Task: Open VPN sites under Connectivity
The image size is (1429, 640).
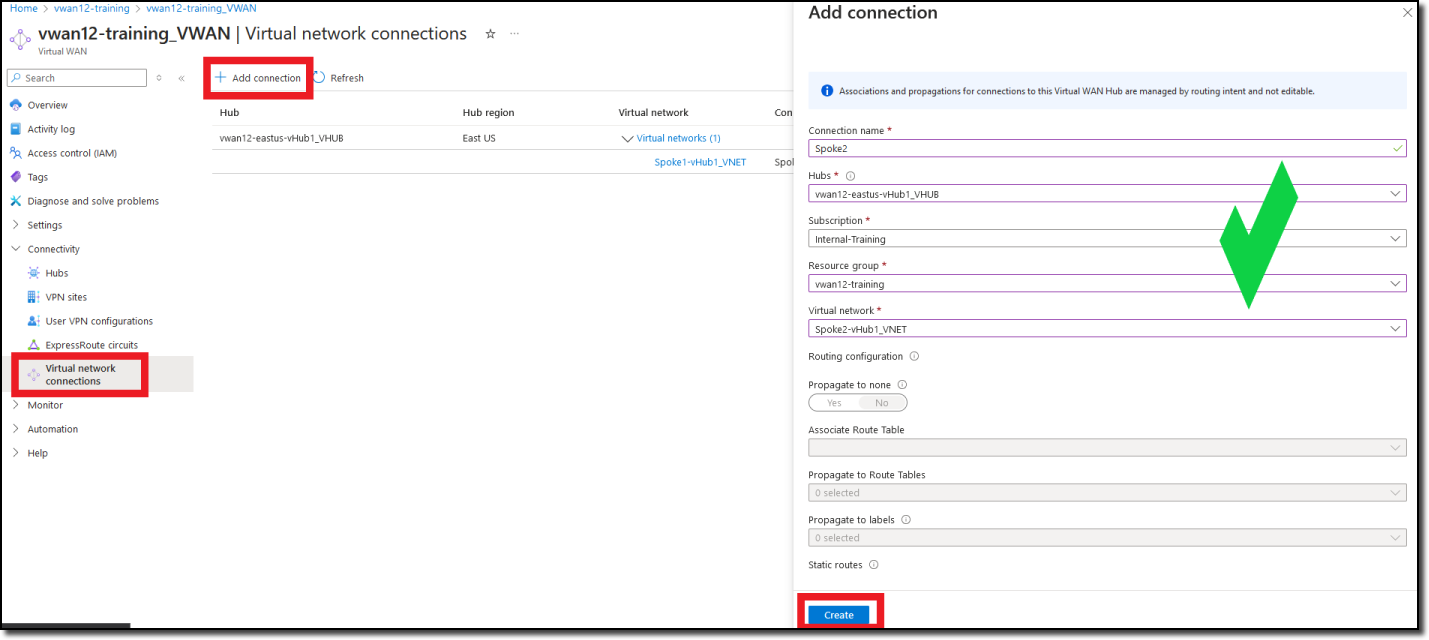Action: 66,297
